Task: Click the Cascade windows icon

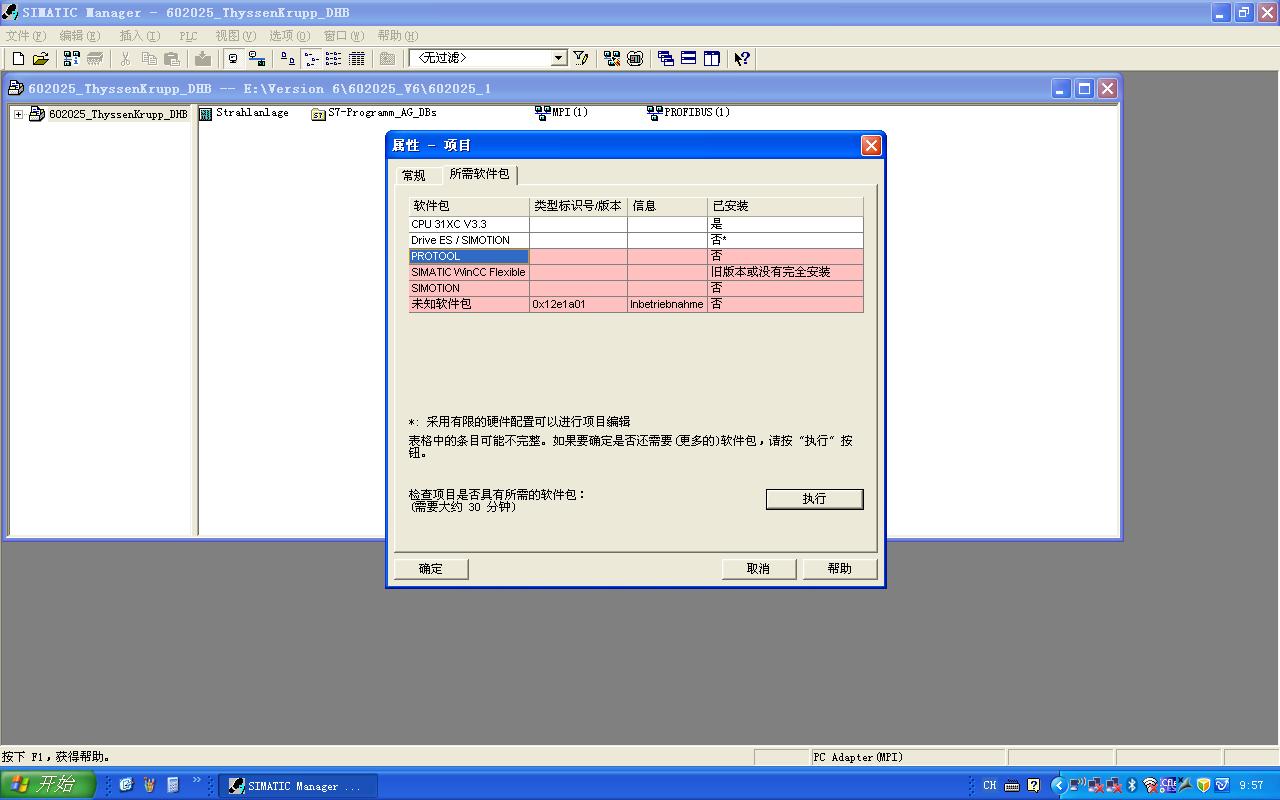Action: (666, 59)
